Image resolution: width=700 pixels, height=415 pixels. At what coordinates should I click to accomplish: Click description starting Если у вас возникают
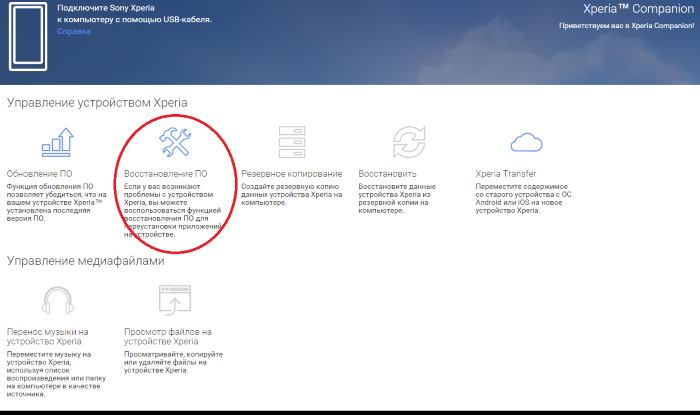173,210
